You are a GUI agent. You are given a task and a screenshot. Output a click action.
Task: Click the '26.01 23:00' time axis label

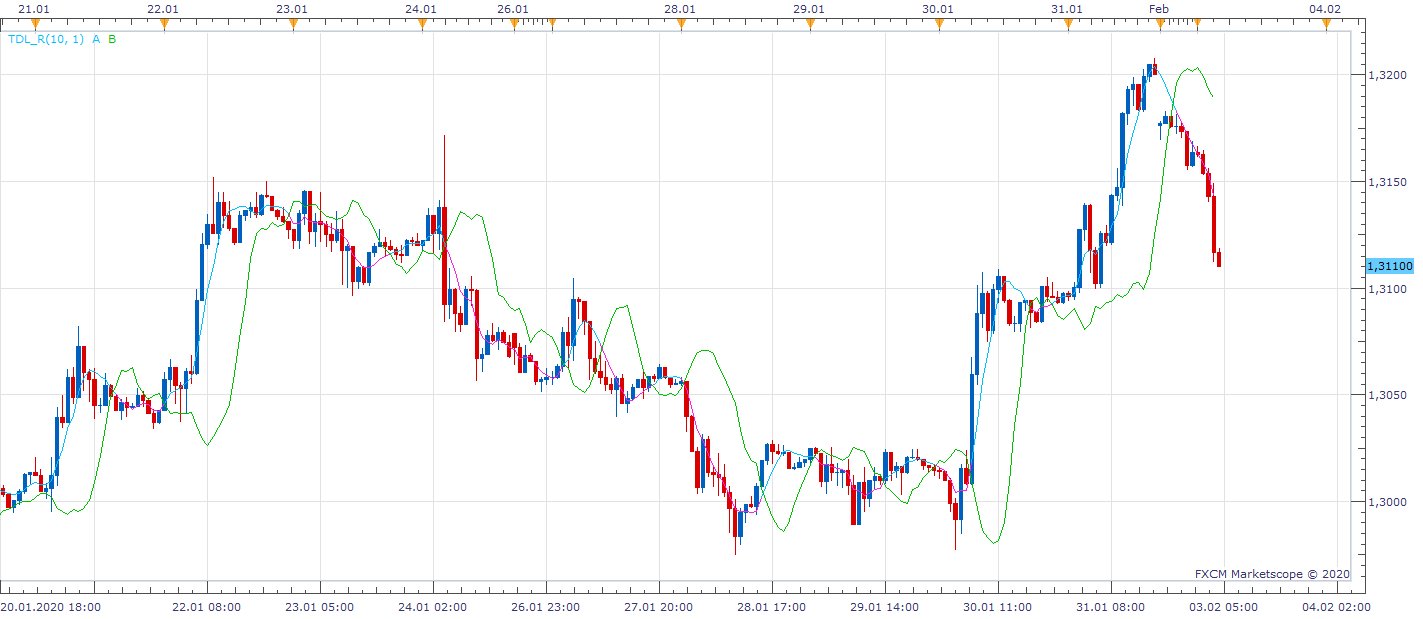546,606
